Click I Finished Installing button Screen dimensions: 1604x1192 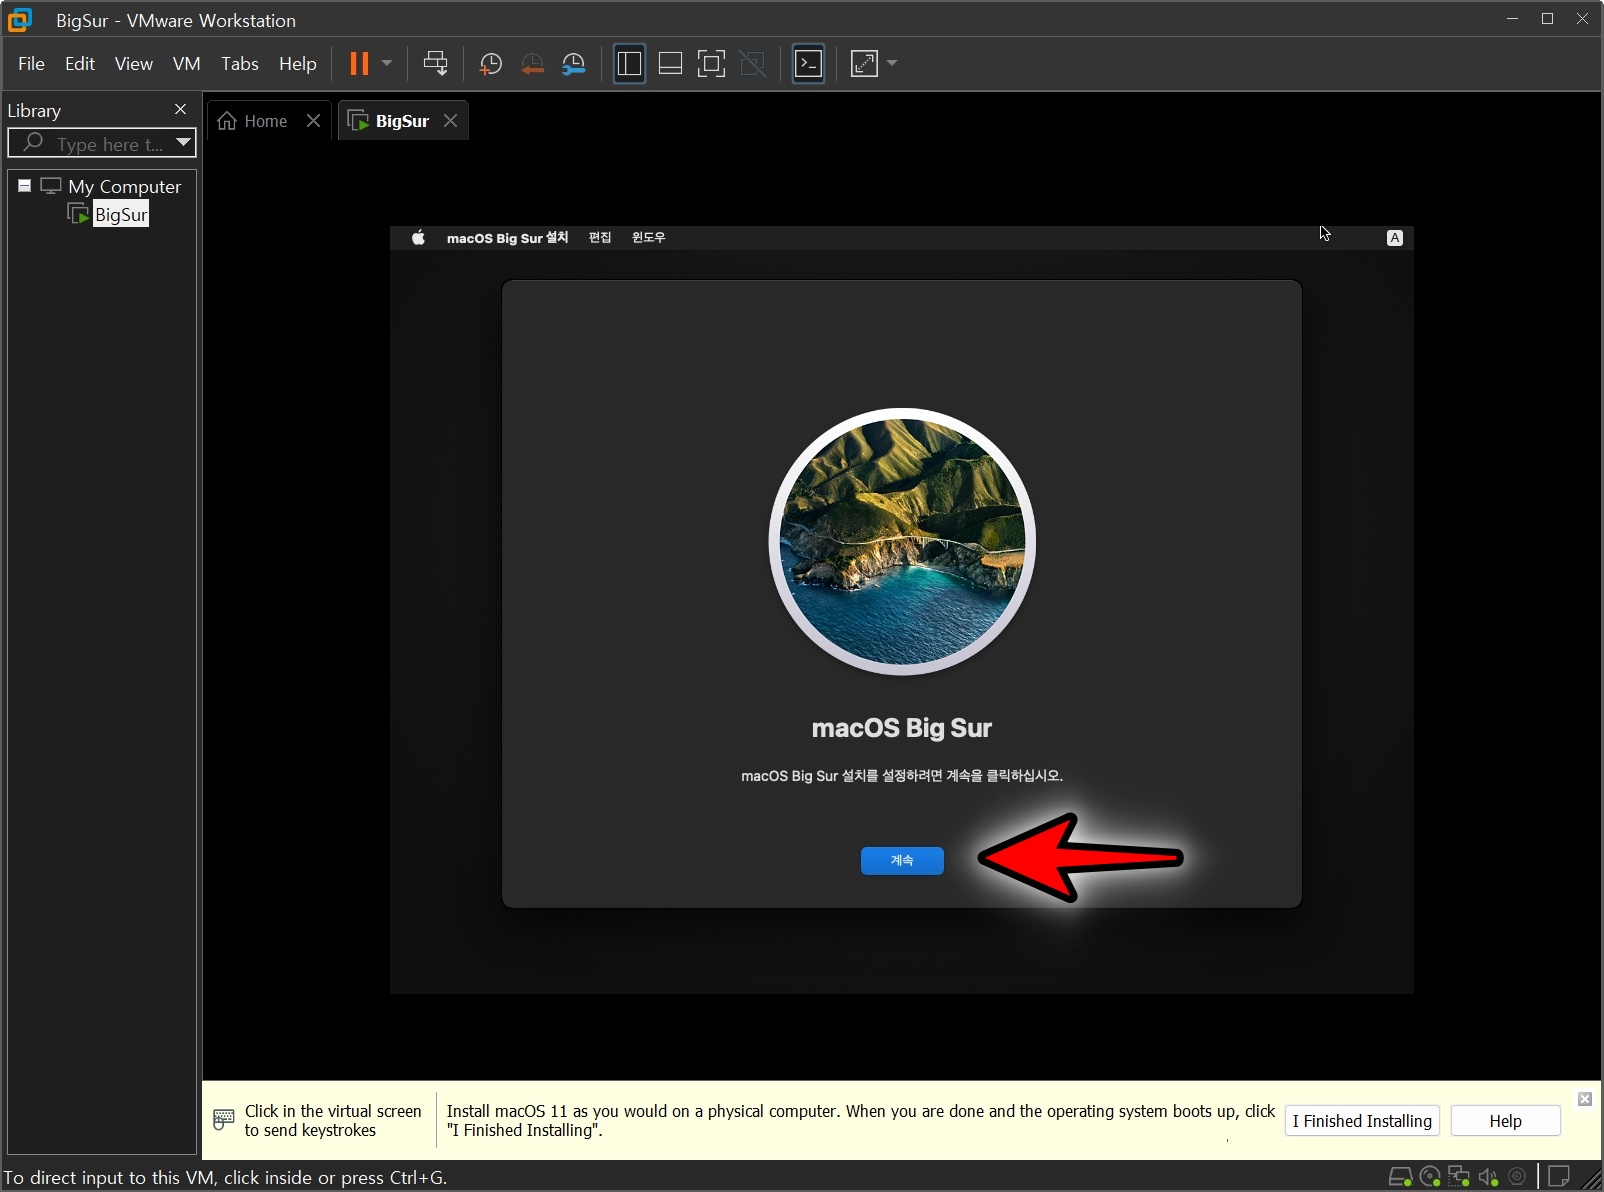tap(1362, 1121)
